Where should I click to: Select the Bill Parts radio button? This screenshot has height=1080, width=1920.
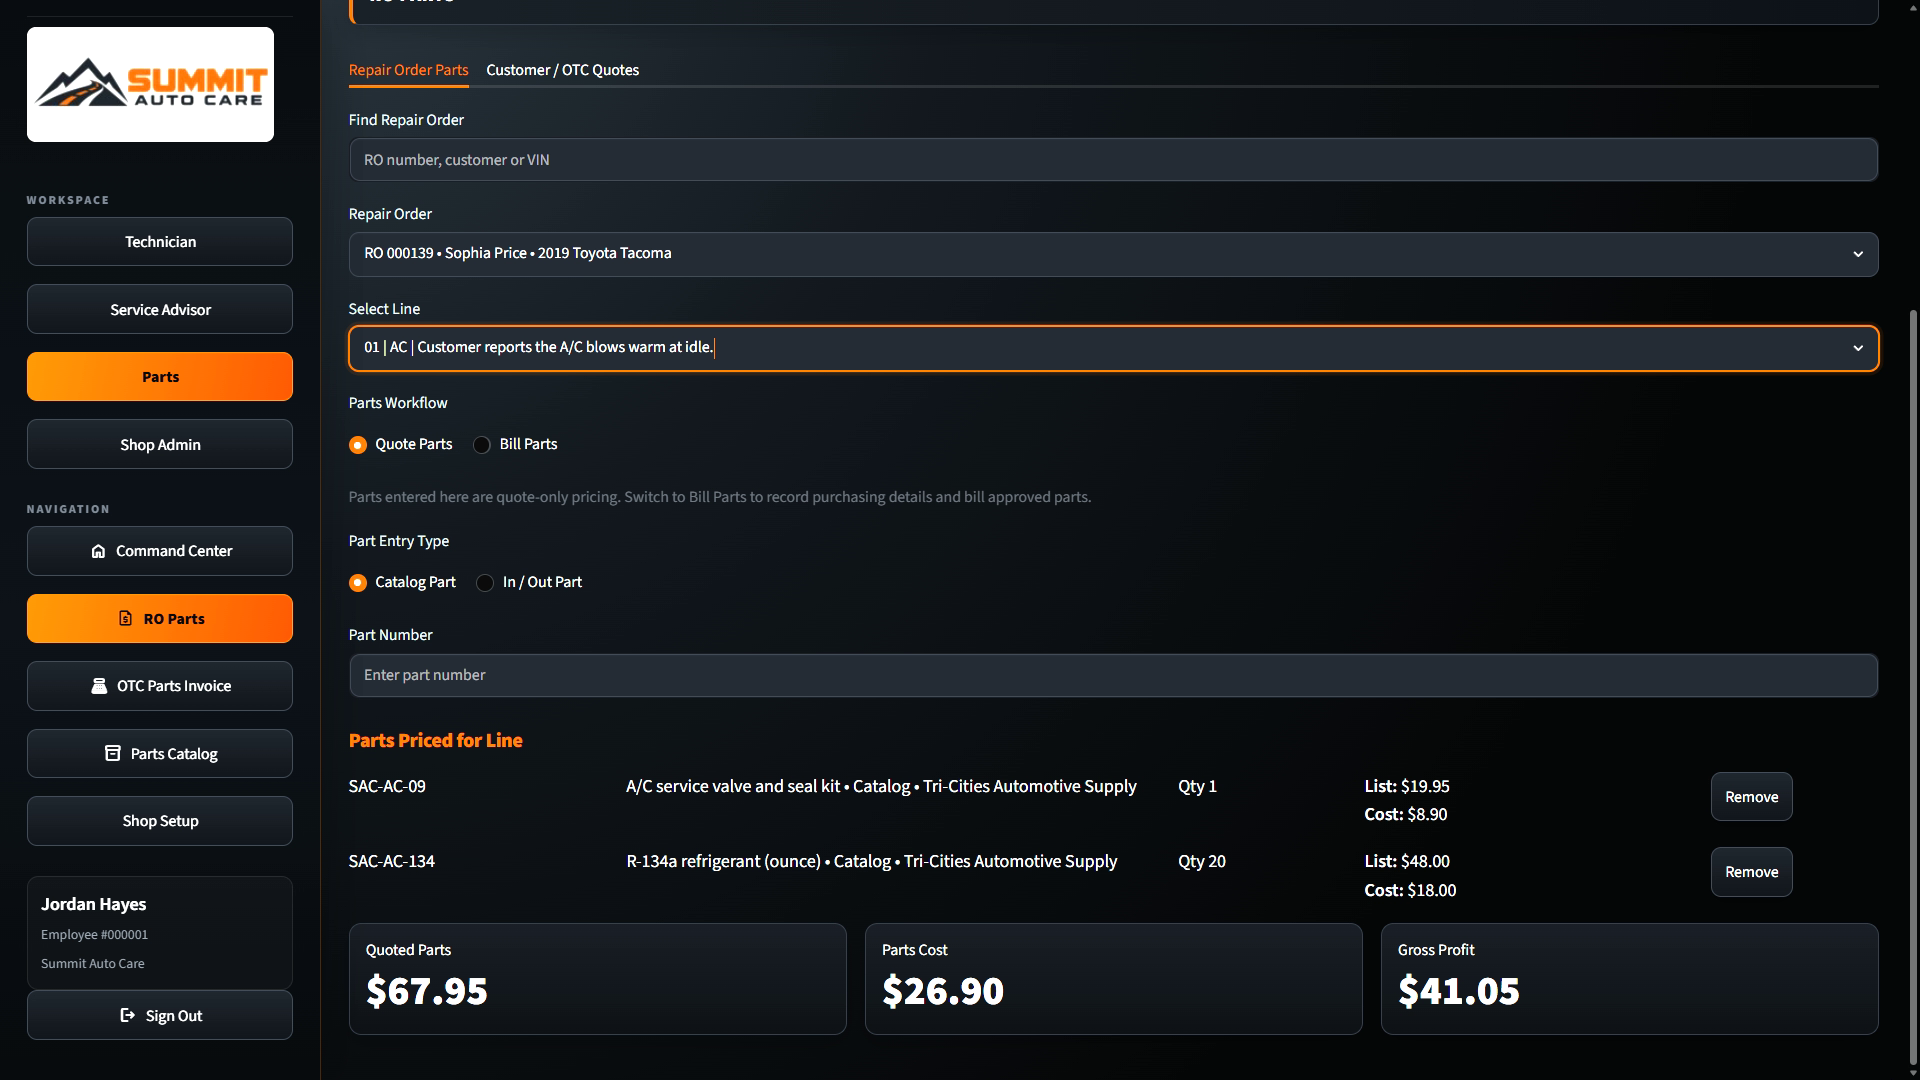pyautogui.click(x=482, y=445)
